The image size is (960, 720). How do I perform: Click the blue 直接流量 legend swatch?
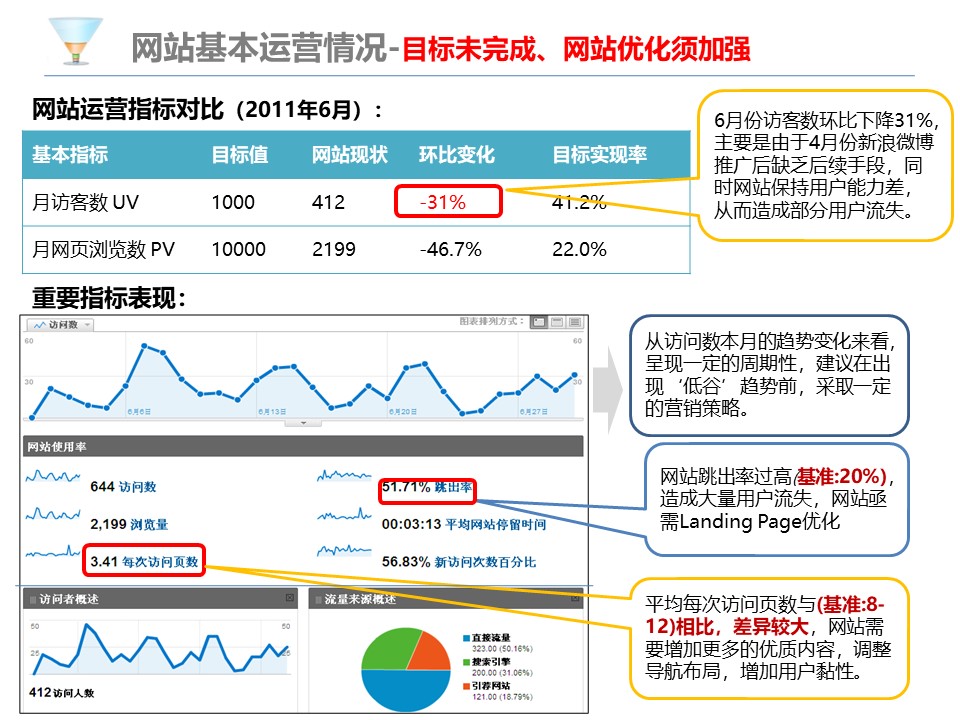[467, 638]
